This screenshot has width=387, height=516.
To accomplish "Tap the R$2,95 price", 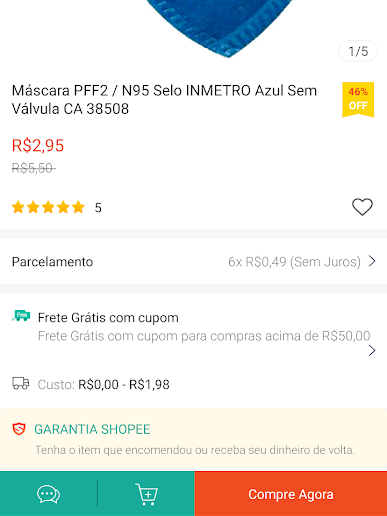I will click(38, 146).
